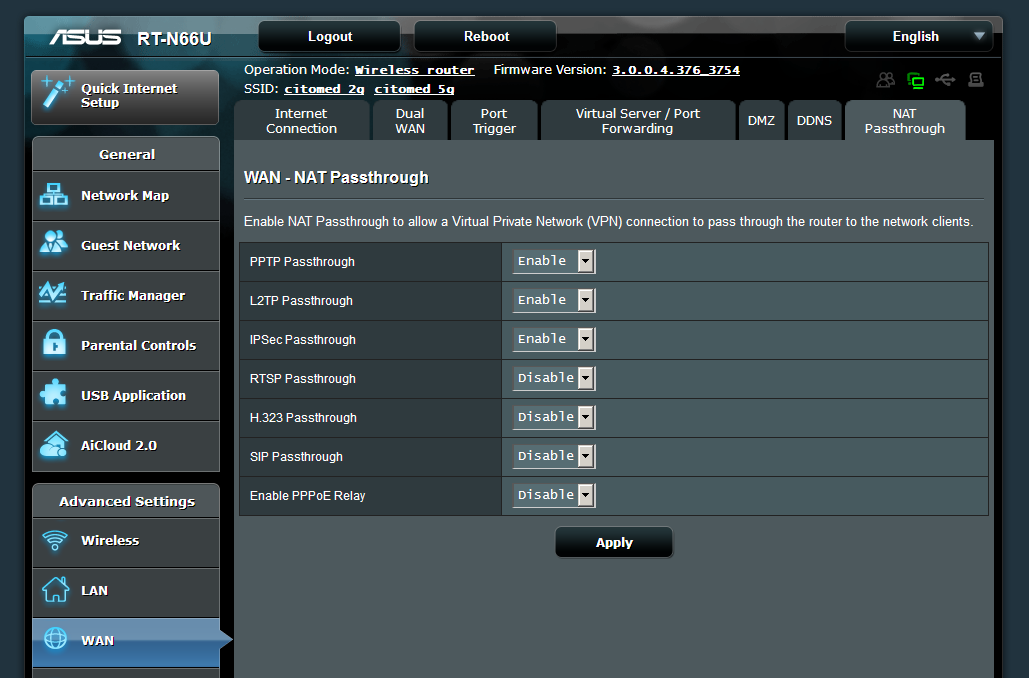This screenshot has width=1029, height=678.
Task: Change the Enable PPPoE Relay dropdown
Action: click(x=554, y=495)
